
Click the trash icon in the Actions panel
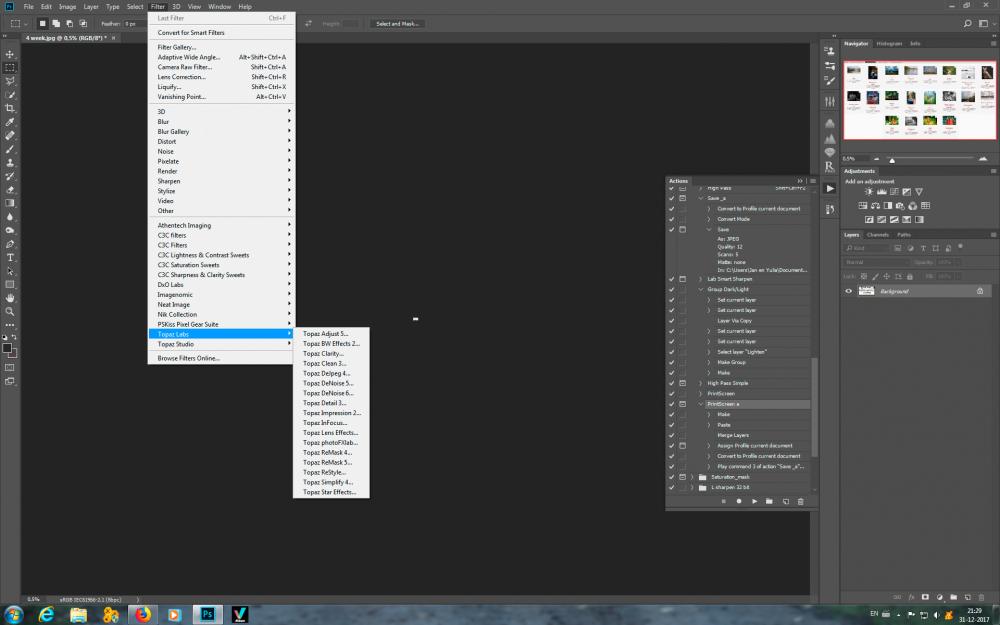click(x=800, y=501)
